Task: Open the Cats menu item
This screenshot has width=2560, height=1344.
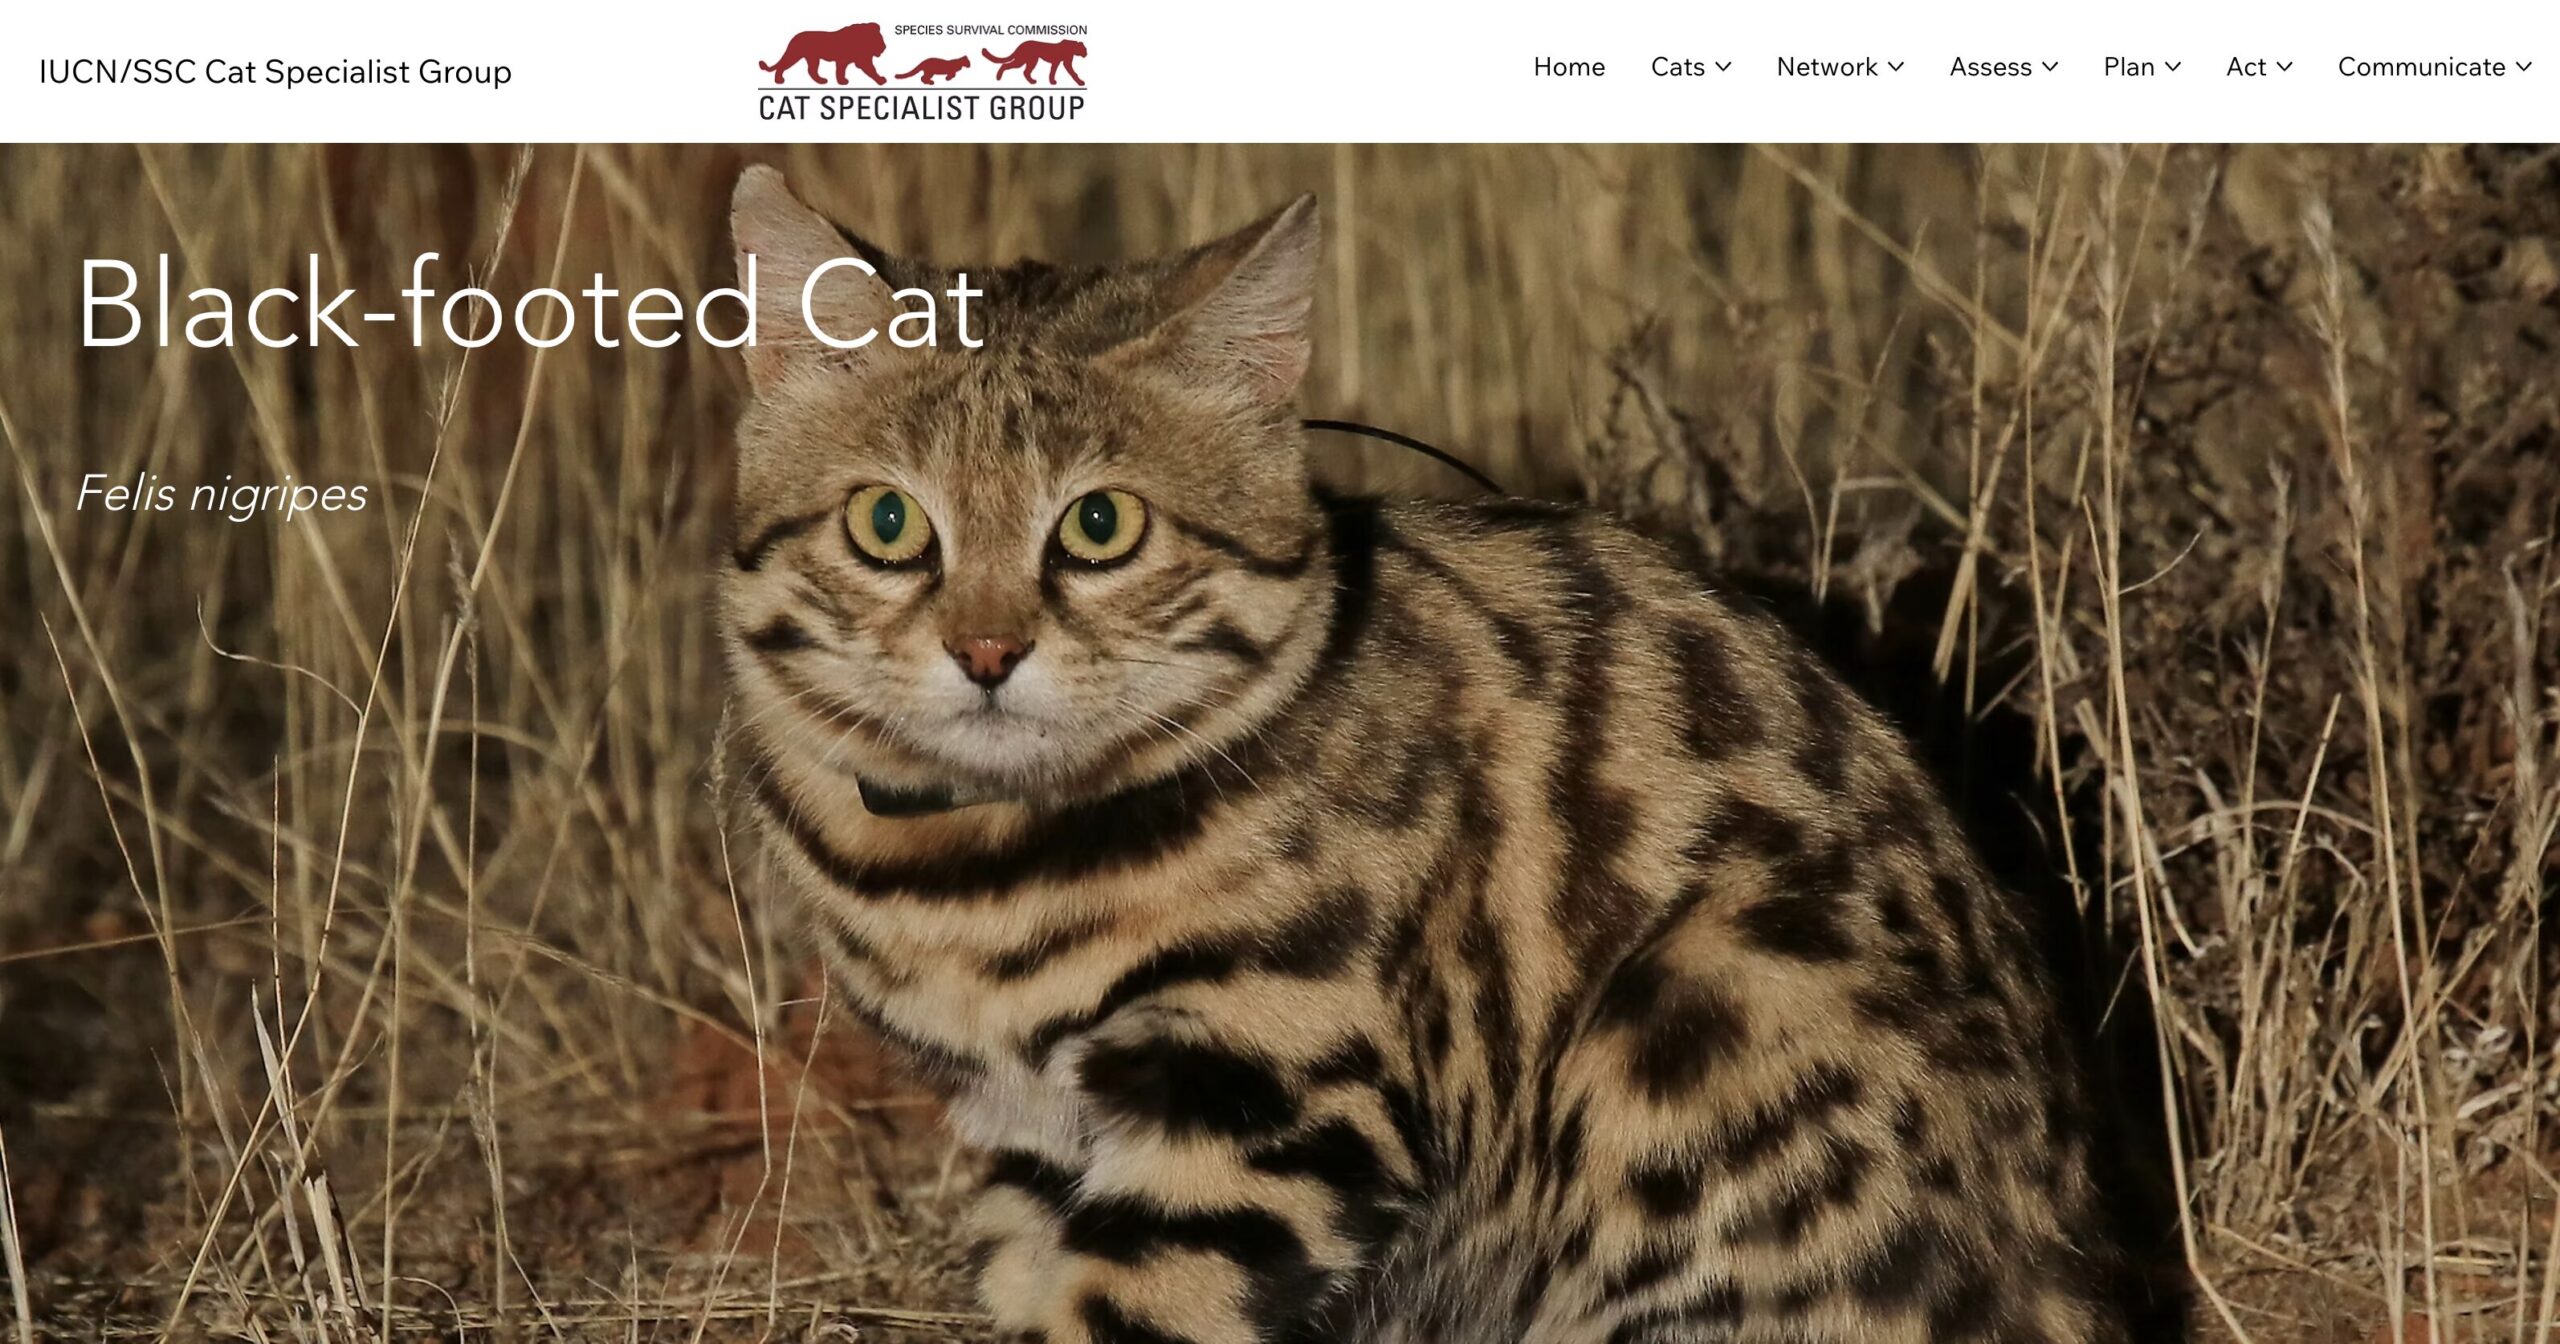Action: pyautogui.click(x=1677, y=67)
